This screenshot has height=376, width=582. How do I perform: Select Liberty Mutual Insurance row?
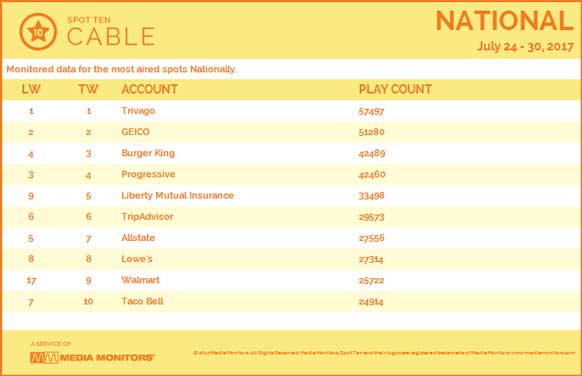pos(291,196)
